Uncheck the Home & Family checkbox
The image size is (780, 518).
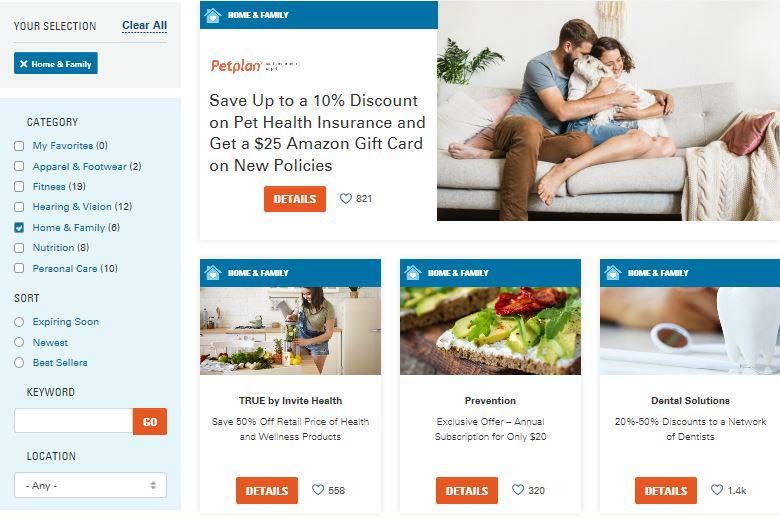pyautogui.click(x=19, y=227)
